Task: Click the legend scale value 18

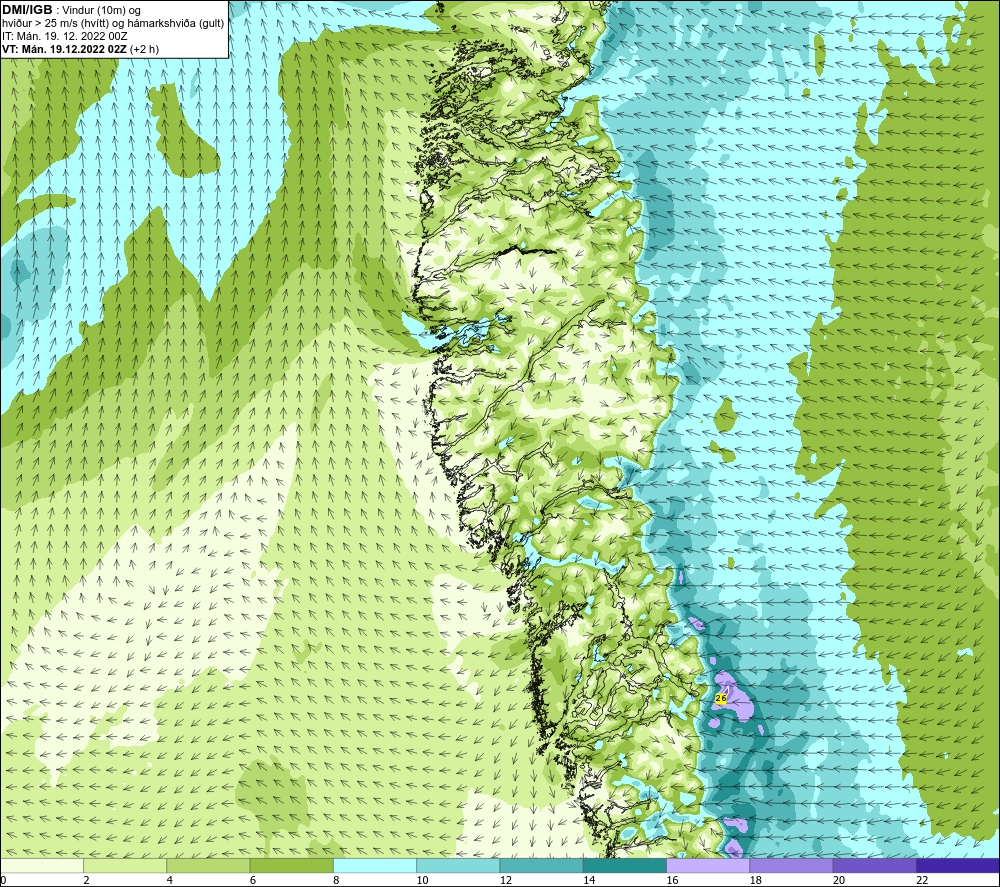Action: (x=756, y=880)
